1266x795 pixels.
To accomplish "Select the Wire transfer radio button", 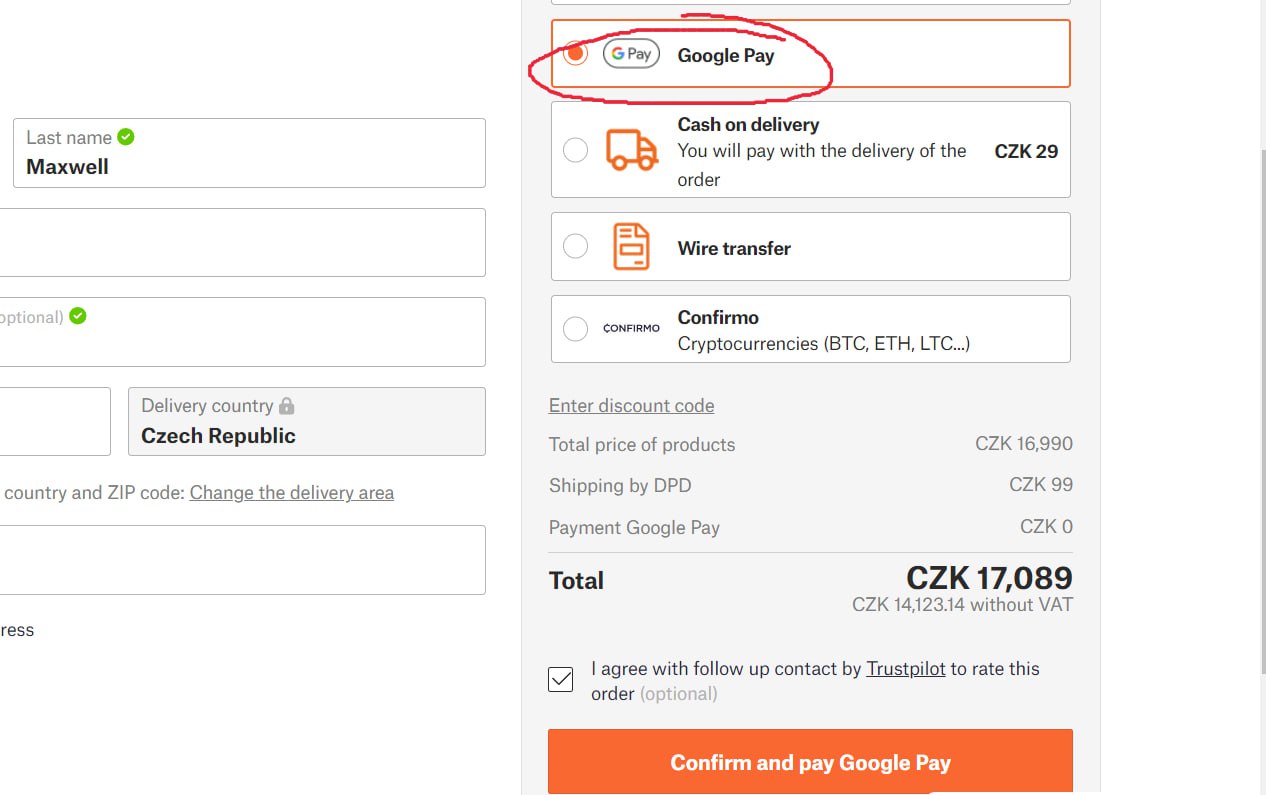I will [x=575, y=246].
